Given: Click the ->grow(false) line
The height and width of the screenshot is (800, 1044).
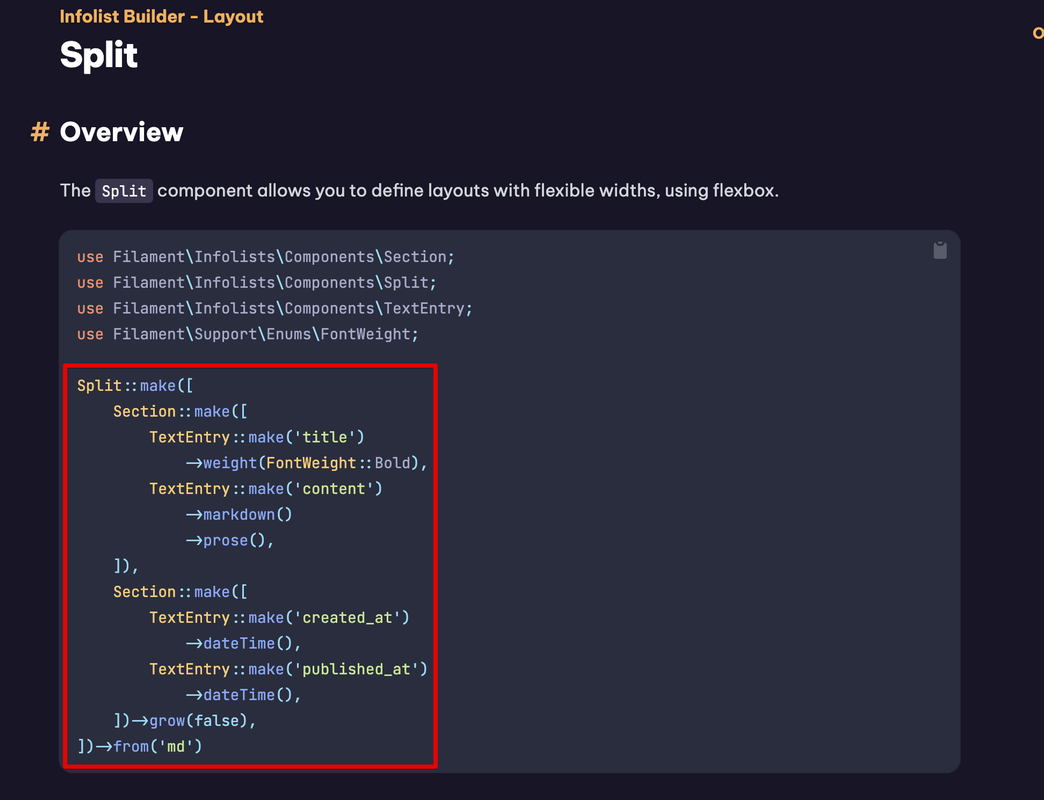Looking at the screenshot, I should (x=184, y=721).
